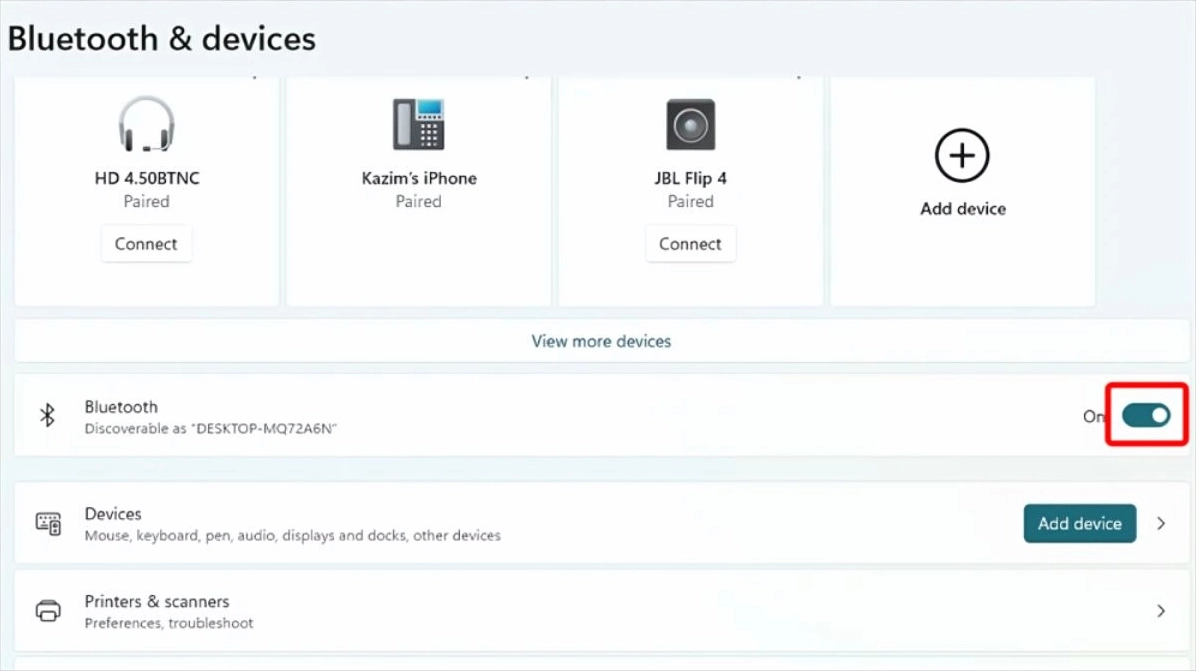Click the headset icon for HD 4.50BTNC
Viewport: 1196px width, 671px height.
pyautogui.click(x=146, y=124)
